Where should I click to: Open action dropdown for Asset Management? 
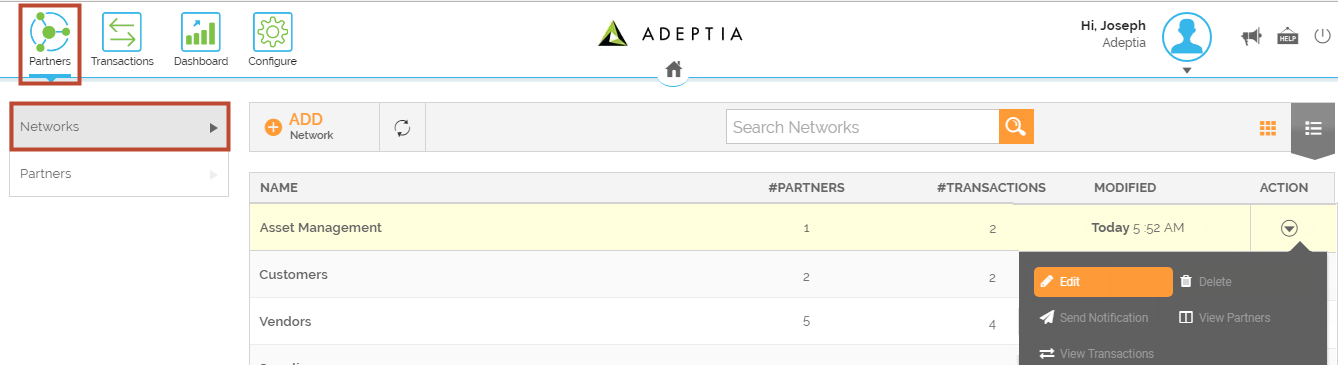coord(1290,228)
